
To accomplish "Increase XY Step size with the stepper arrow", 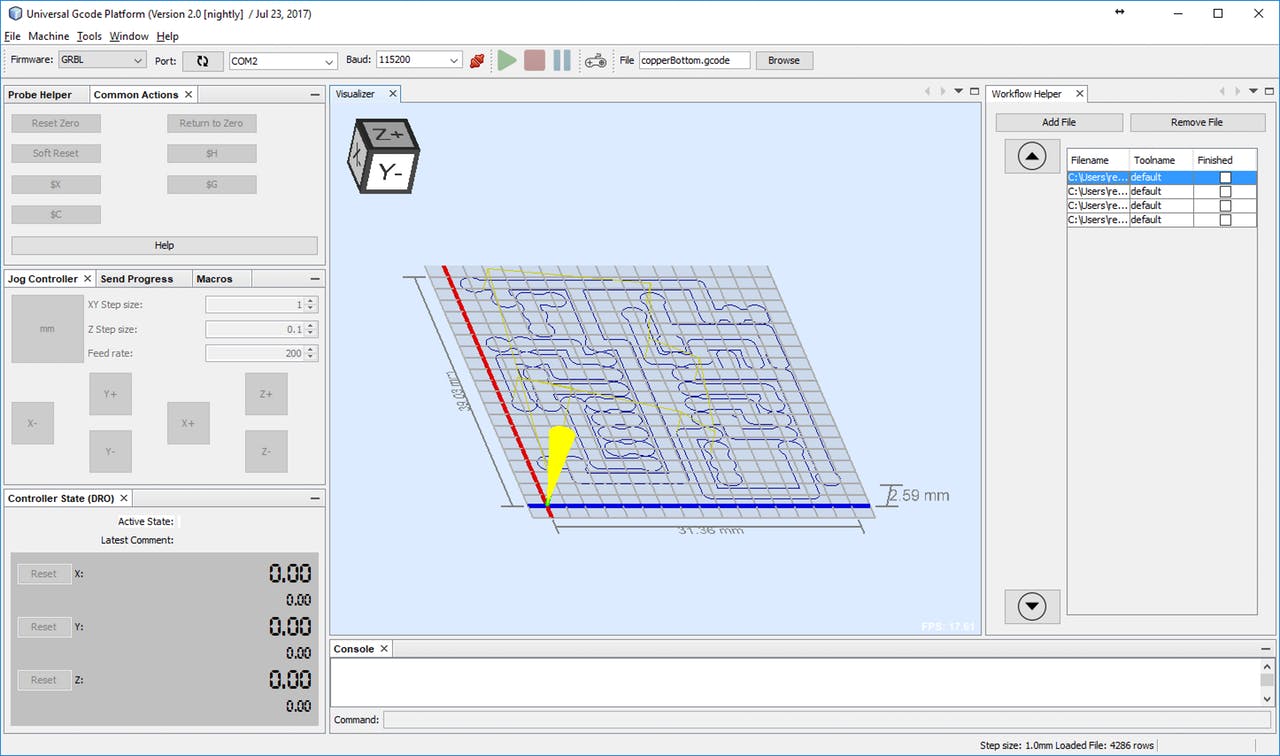I will point(312,300).
